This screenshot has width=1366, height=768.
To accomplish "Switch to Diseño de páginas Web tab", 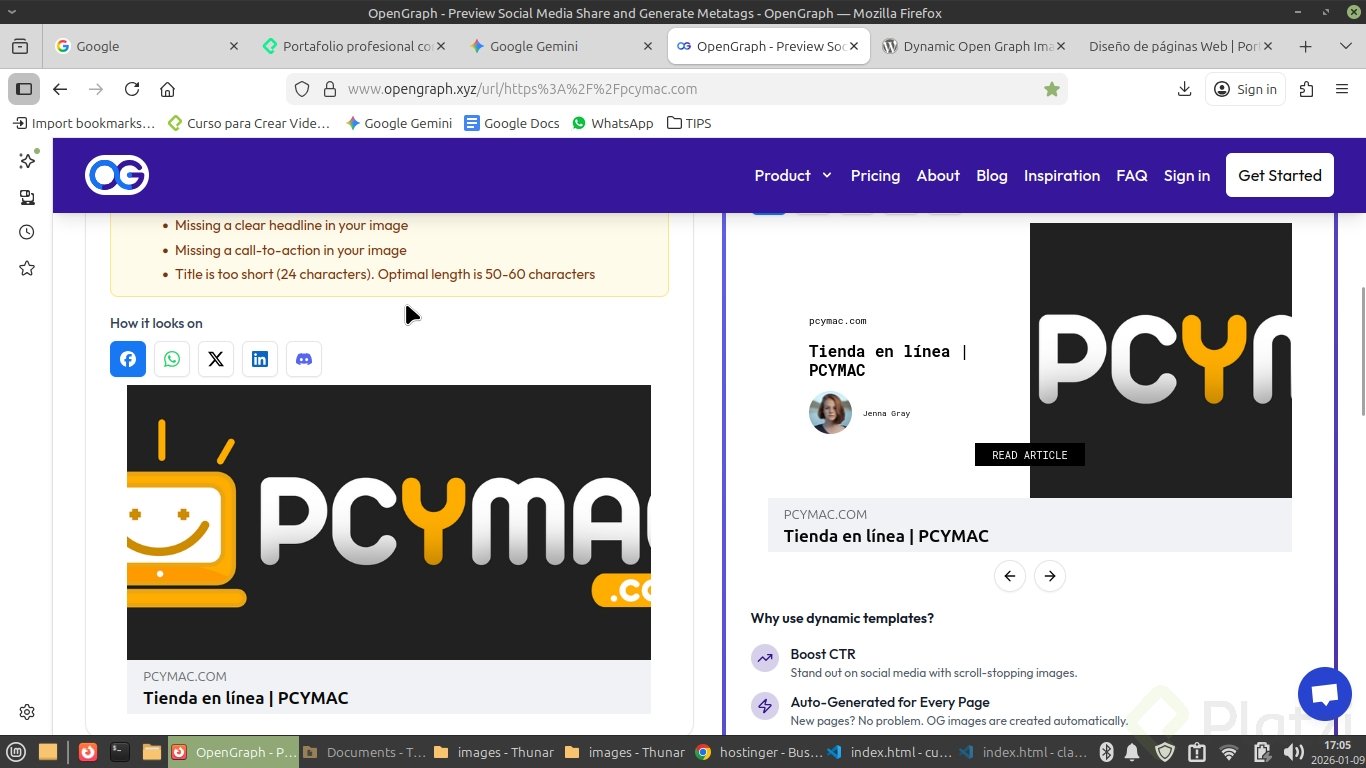I will coord(1180,46).
